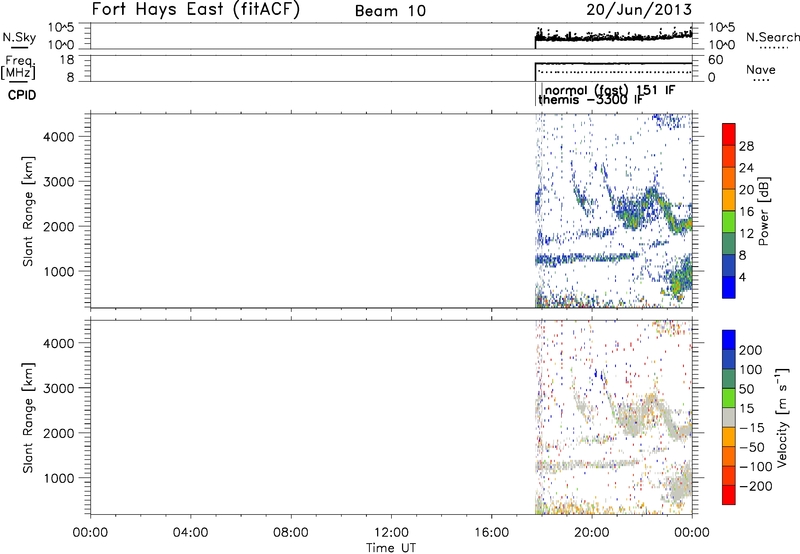Select the top blue Velocity colorbar segment

point(729,340)
